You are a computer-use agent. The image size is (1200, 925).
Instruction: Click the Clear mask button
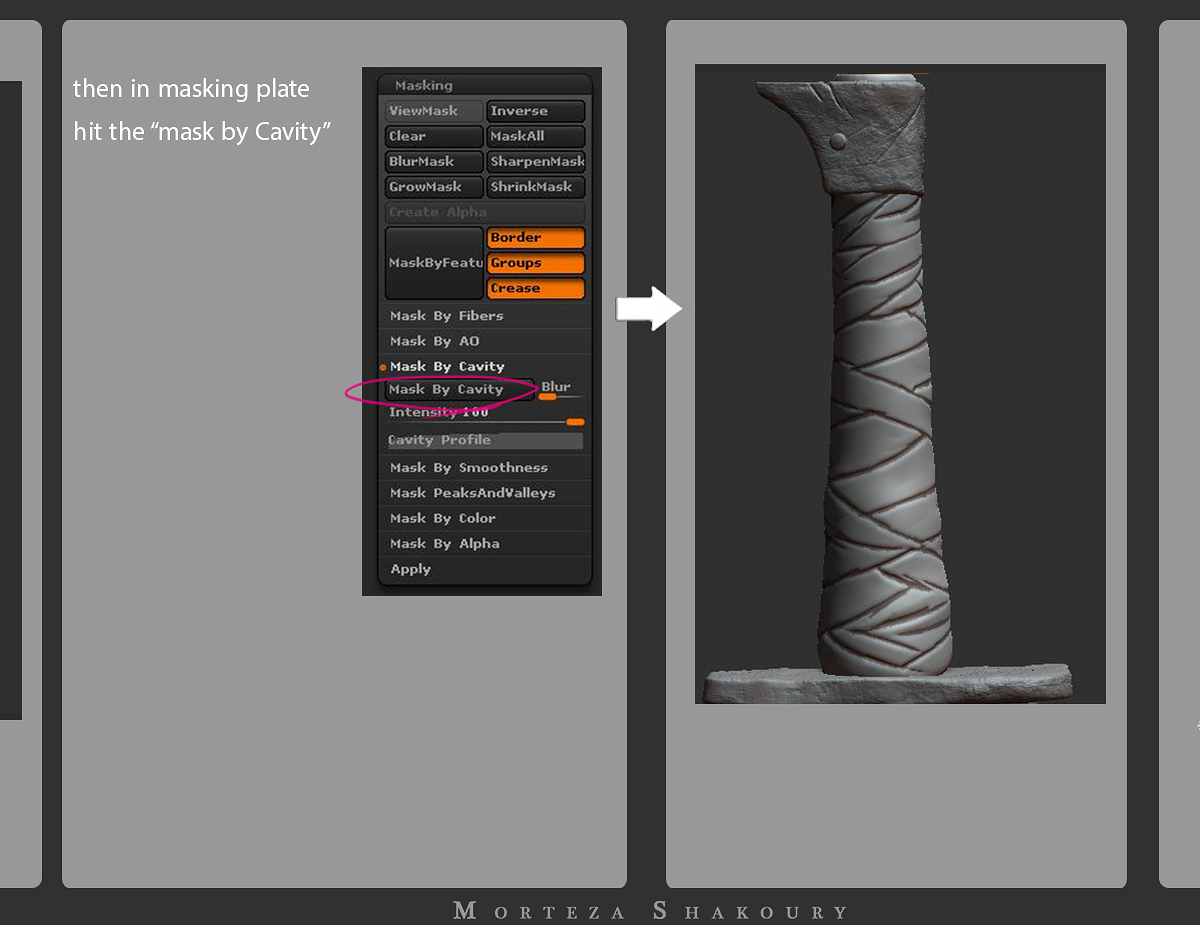point(434,136)
